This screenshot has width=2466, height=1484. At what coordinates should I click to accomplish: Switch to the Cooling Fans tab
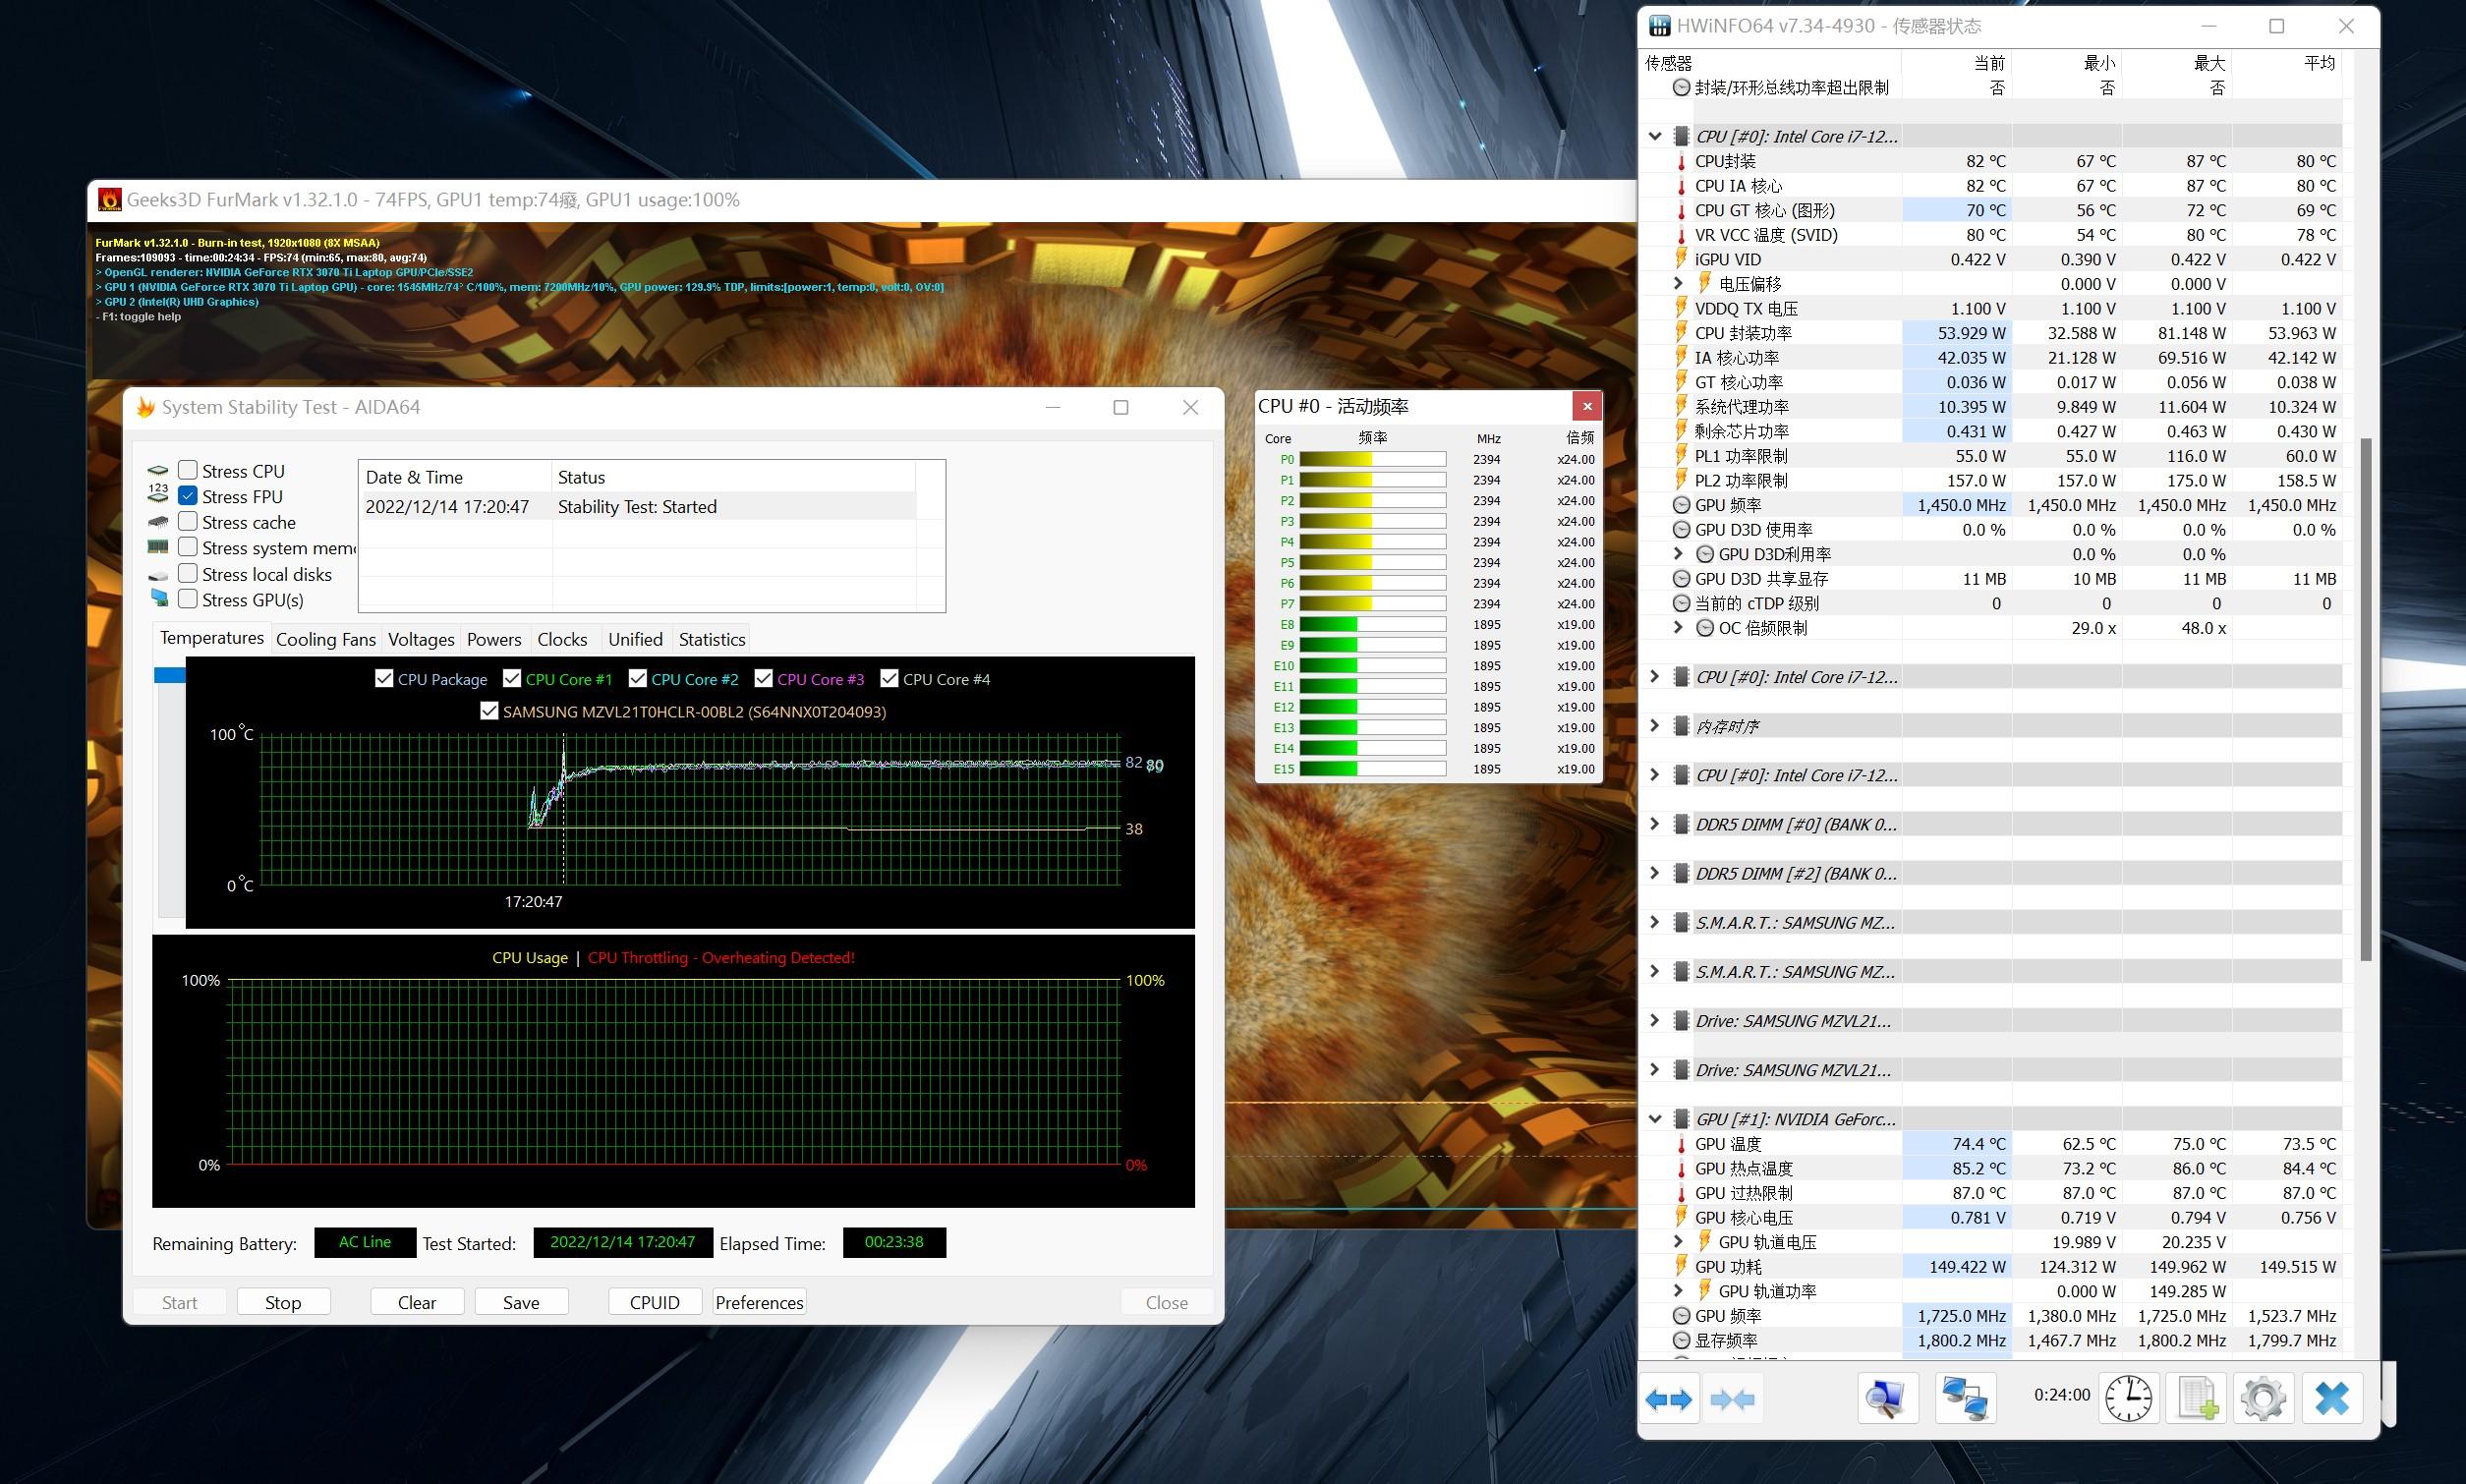pyautogui.click(x=325, y=639)
